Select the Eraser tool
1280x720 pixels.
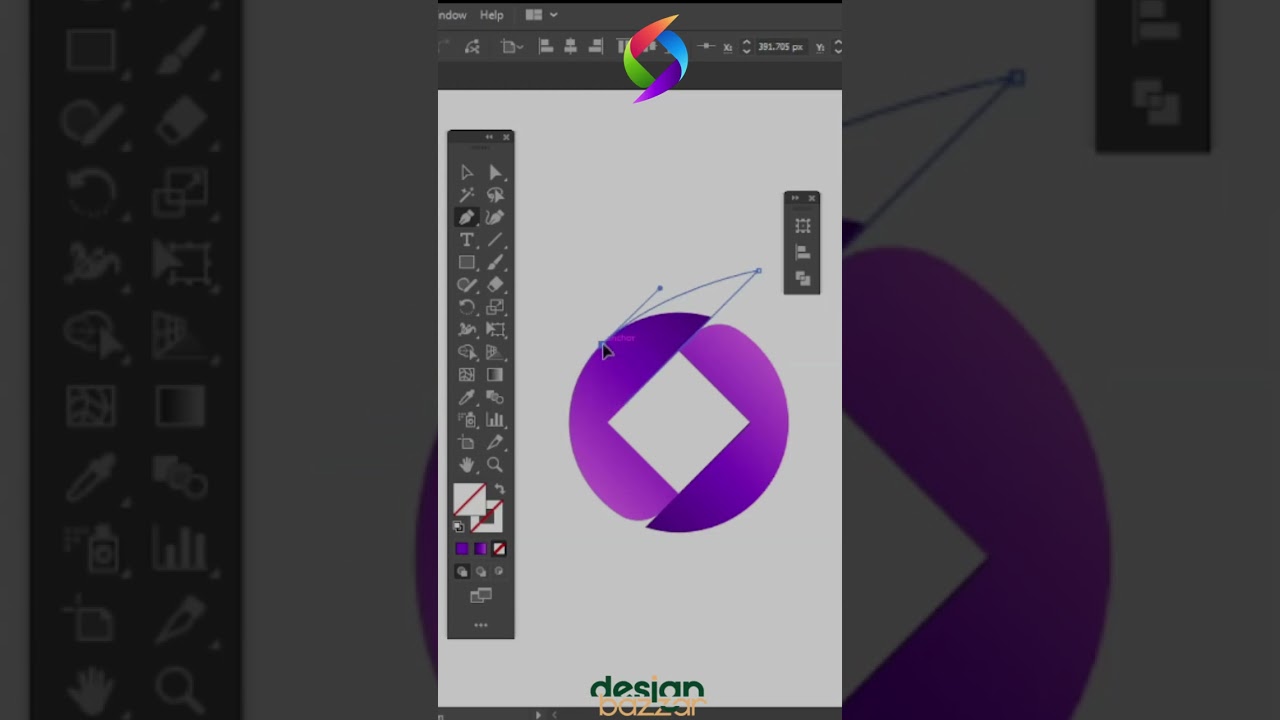[x=495, y=285]
